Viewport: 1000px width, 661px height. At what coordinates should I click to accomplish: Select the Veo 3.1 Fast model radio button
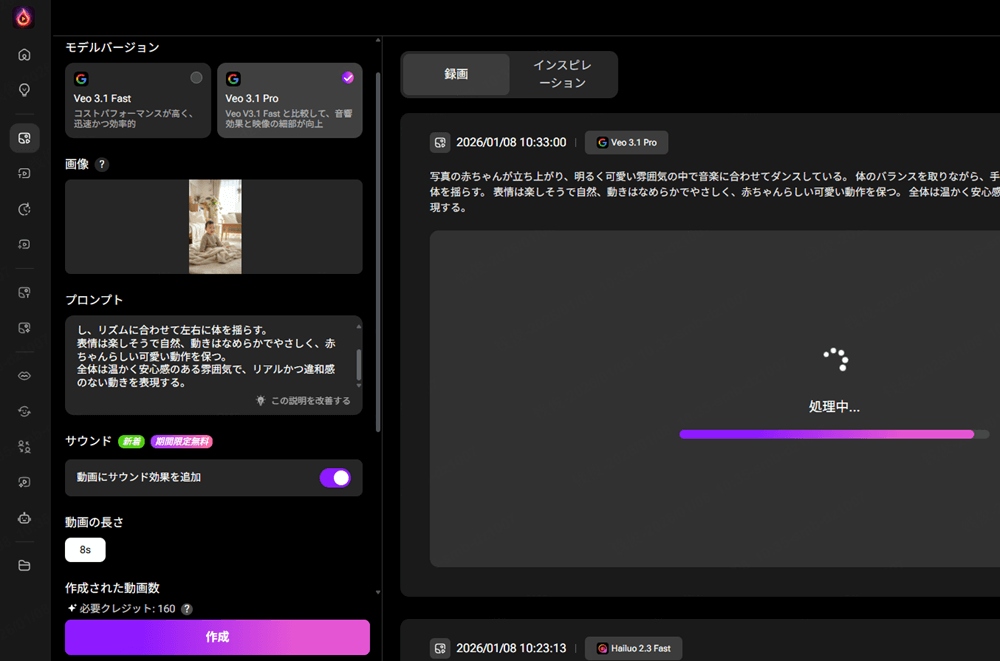pyautogui.click(x=196, y=78)
